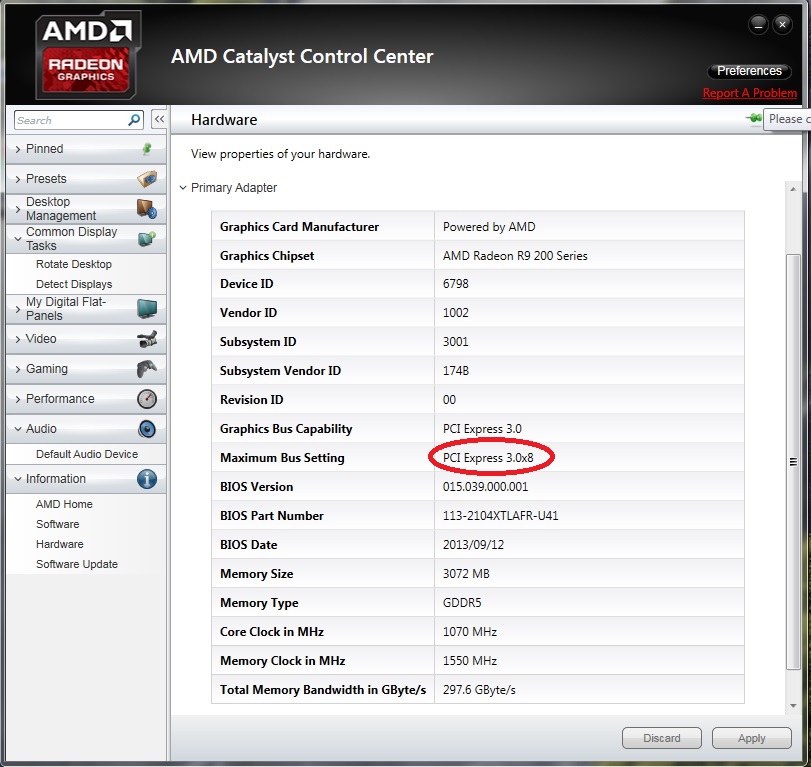Open Rotate Desktop page
Viewport: 811px width, 767px height.
click(x=74, y=264)
